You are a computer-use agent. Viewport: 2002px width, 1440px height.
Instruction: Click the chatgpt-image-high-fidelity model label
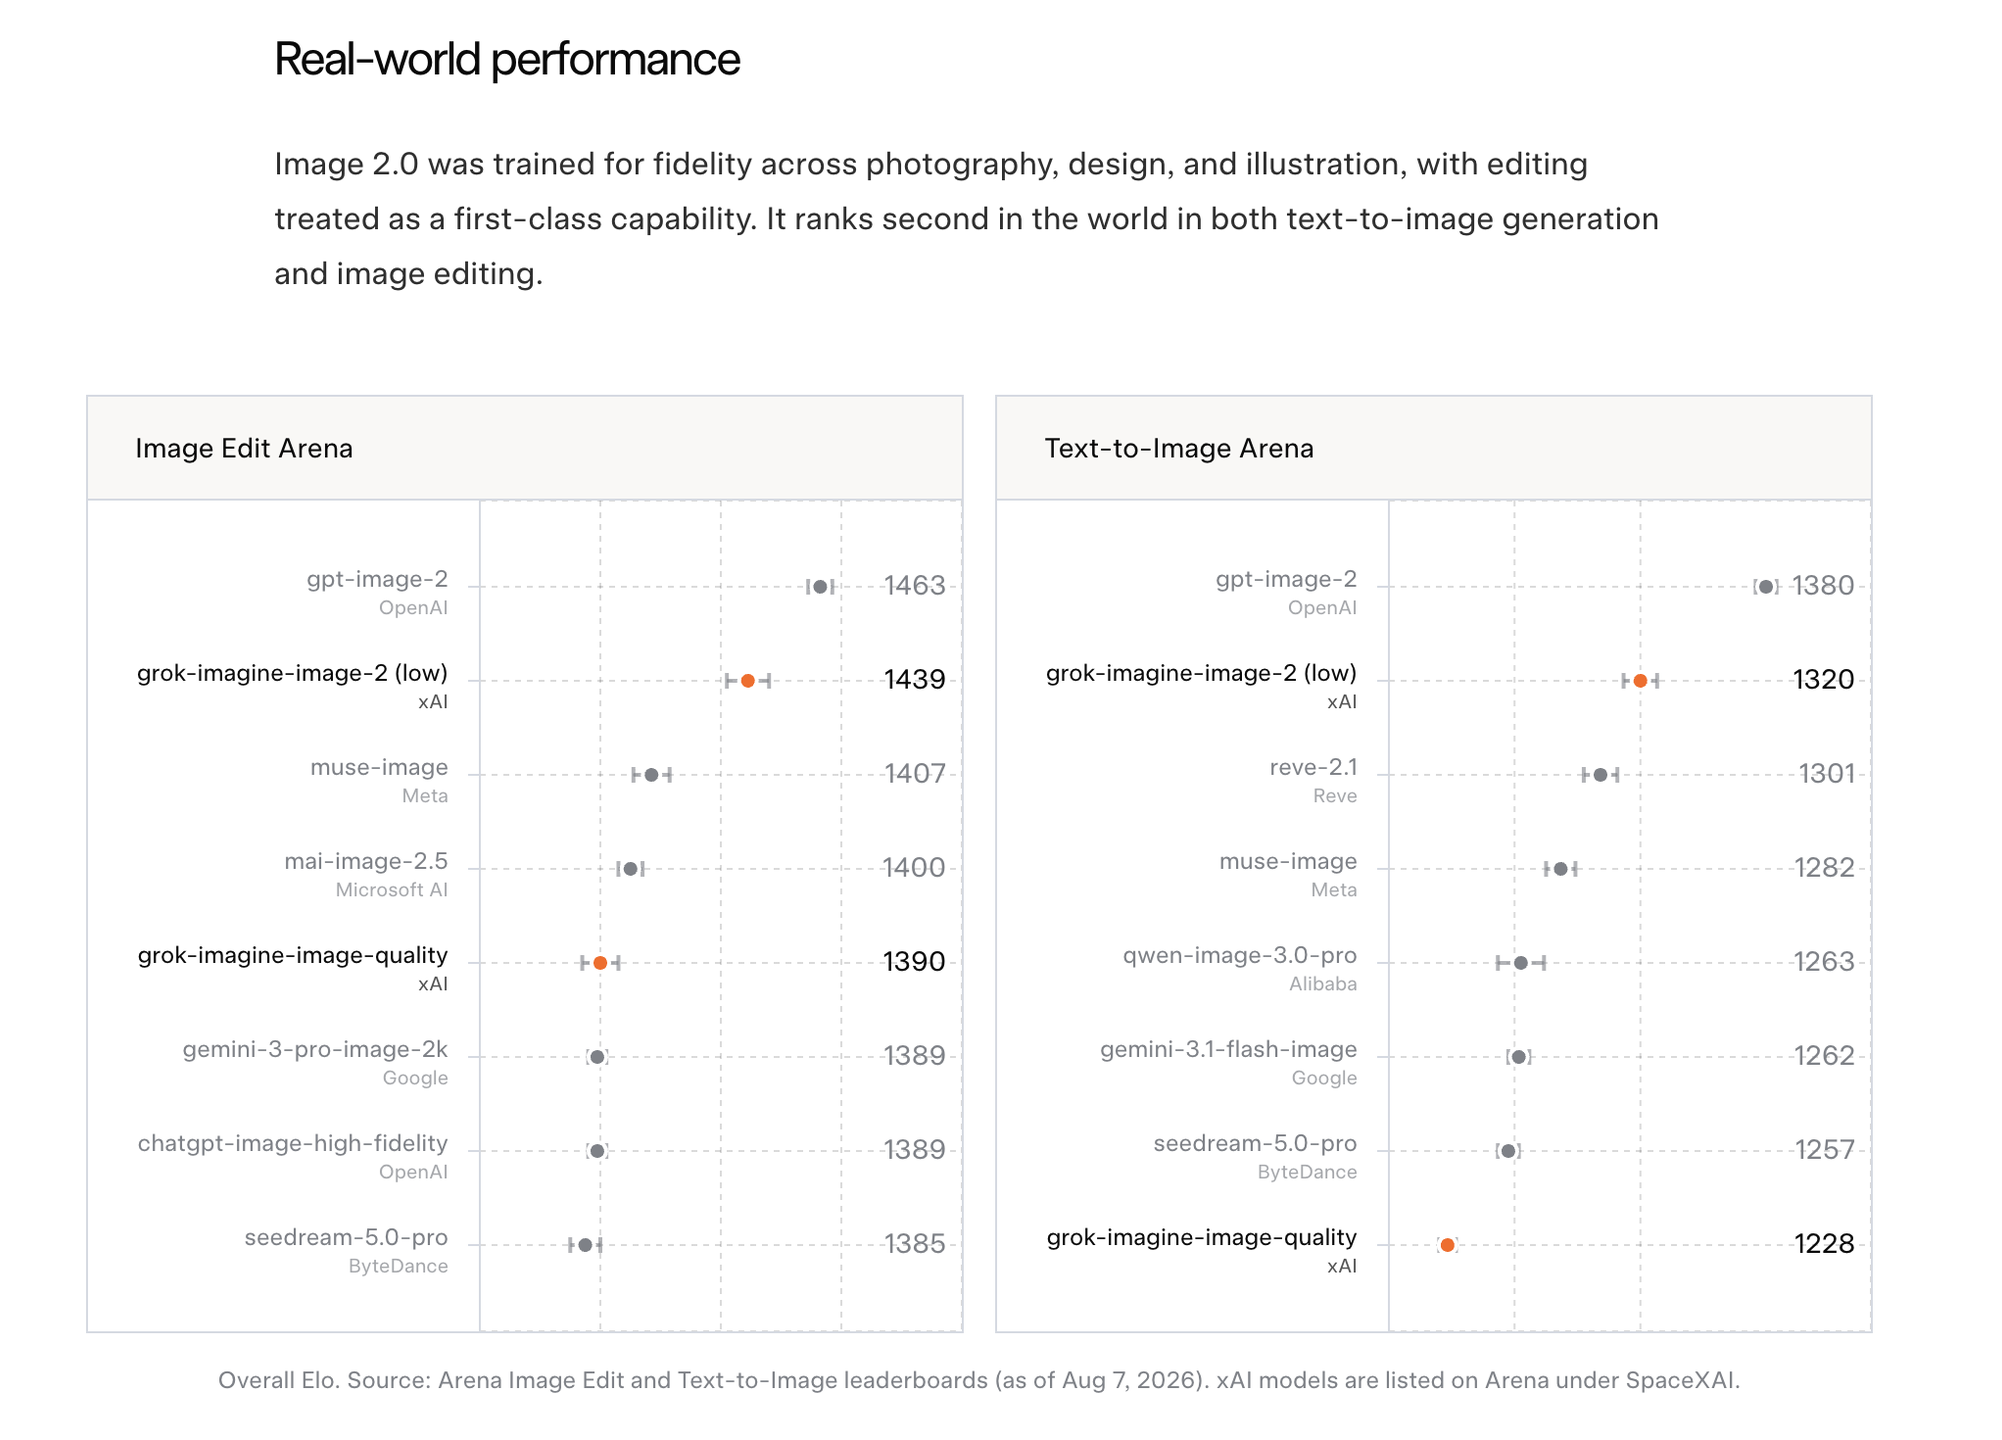click(x=293, y=1144)
